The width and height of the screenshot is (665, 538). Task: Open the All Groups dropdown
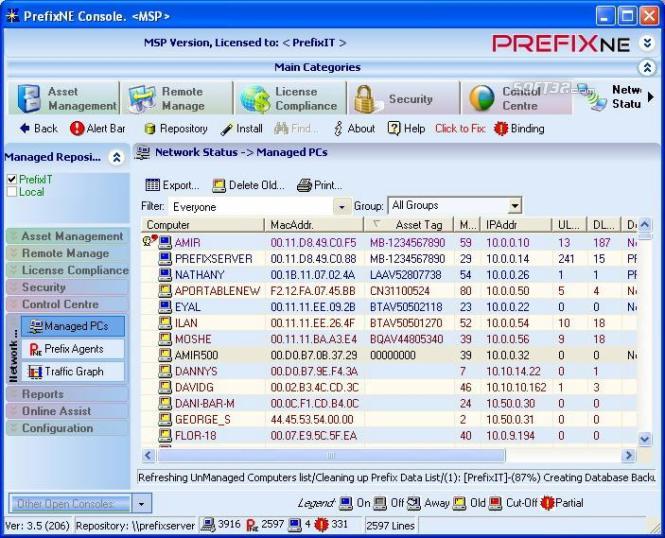[514, 206]
